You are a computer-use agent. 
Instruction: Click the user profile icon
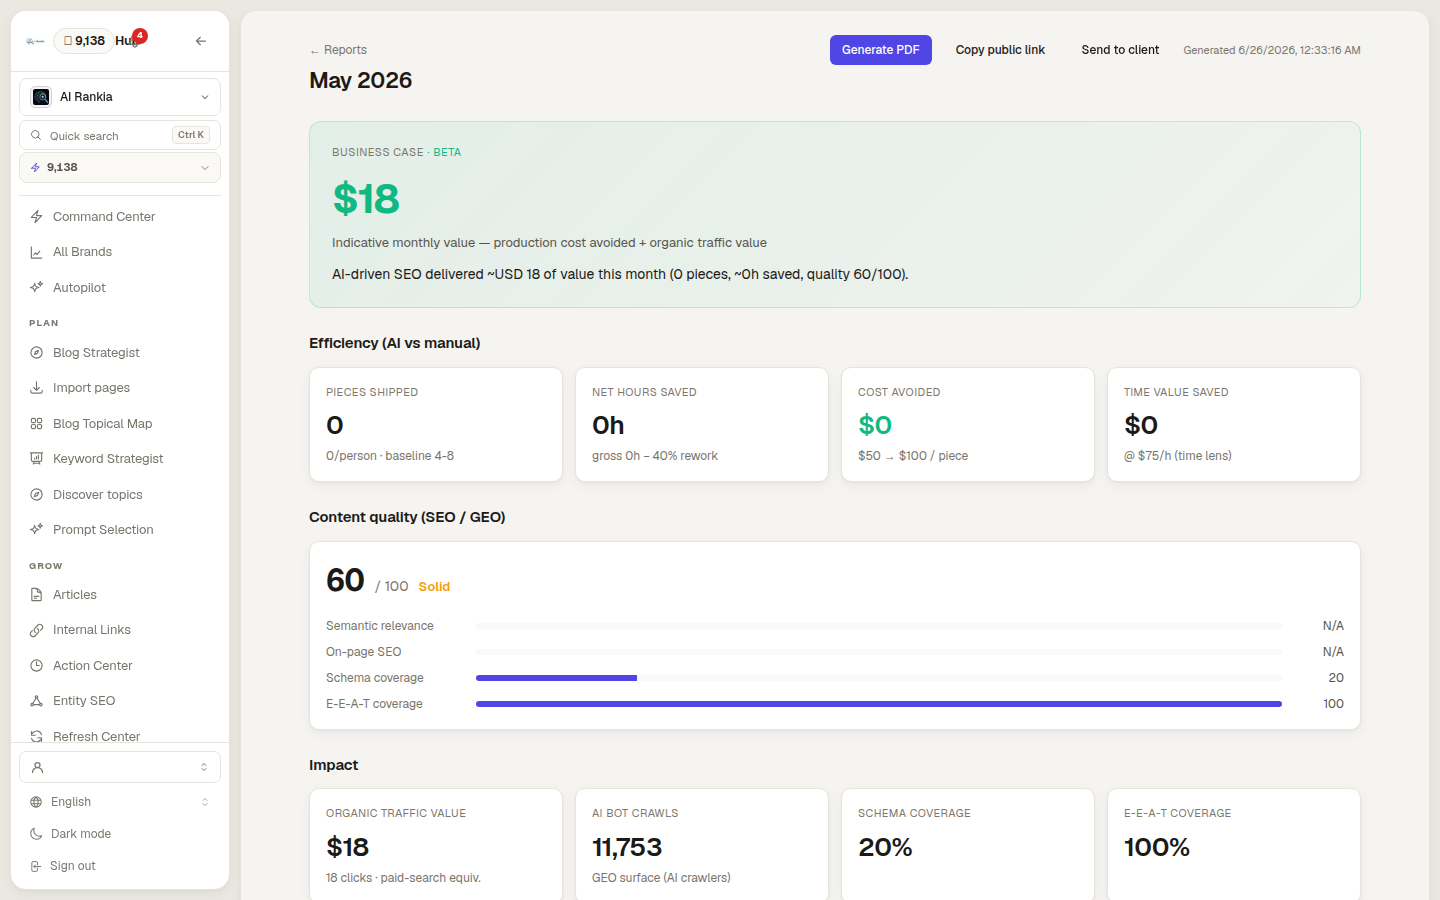pos(37,767)
